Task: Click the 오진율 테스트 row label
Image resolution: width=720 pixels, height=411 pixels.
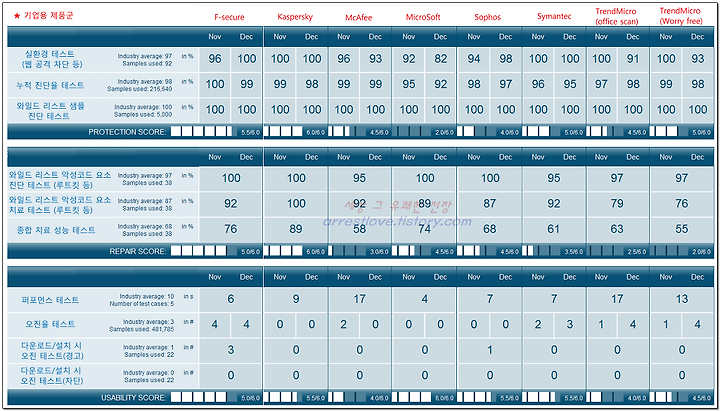Action: (50, 324)
